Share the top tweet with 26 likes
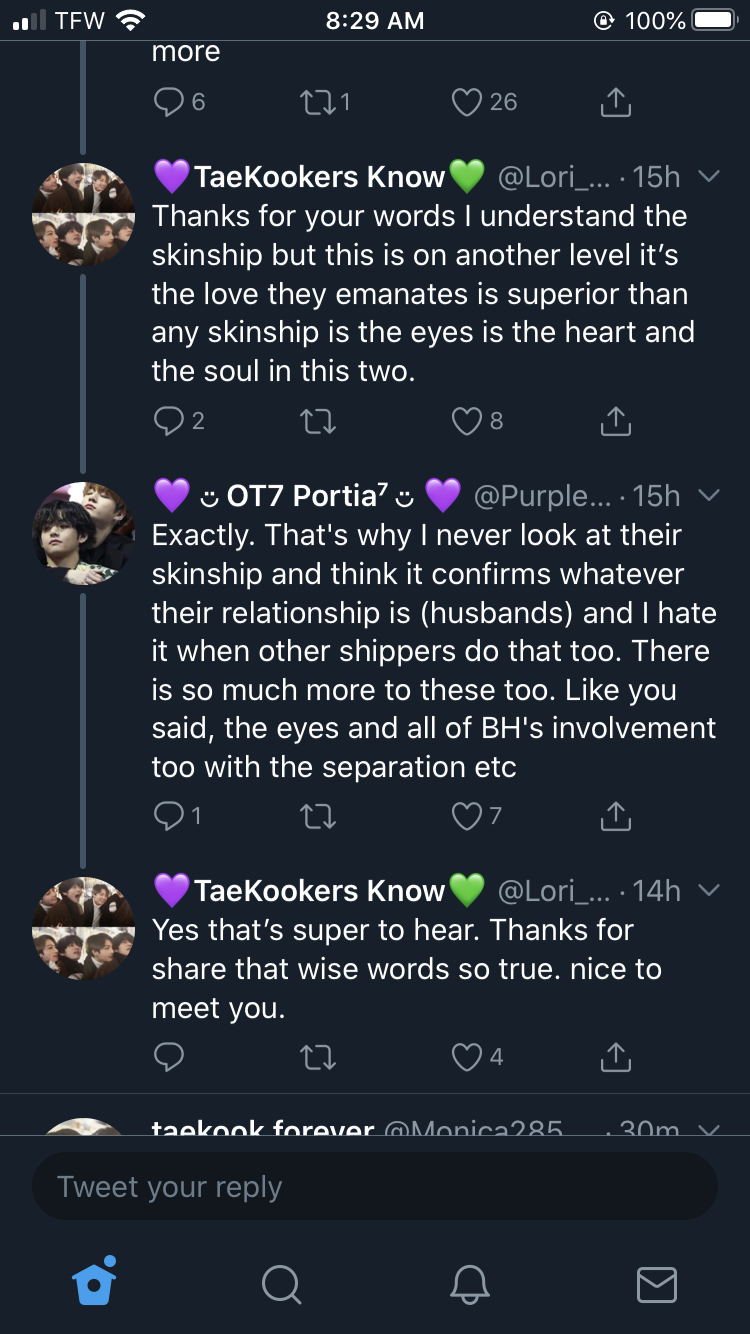 coord(615,102)
